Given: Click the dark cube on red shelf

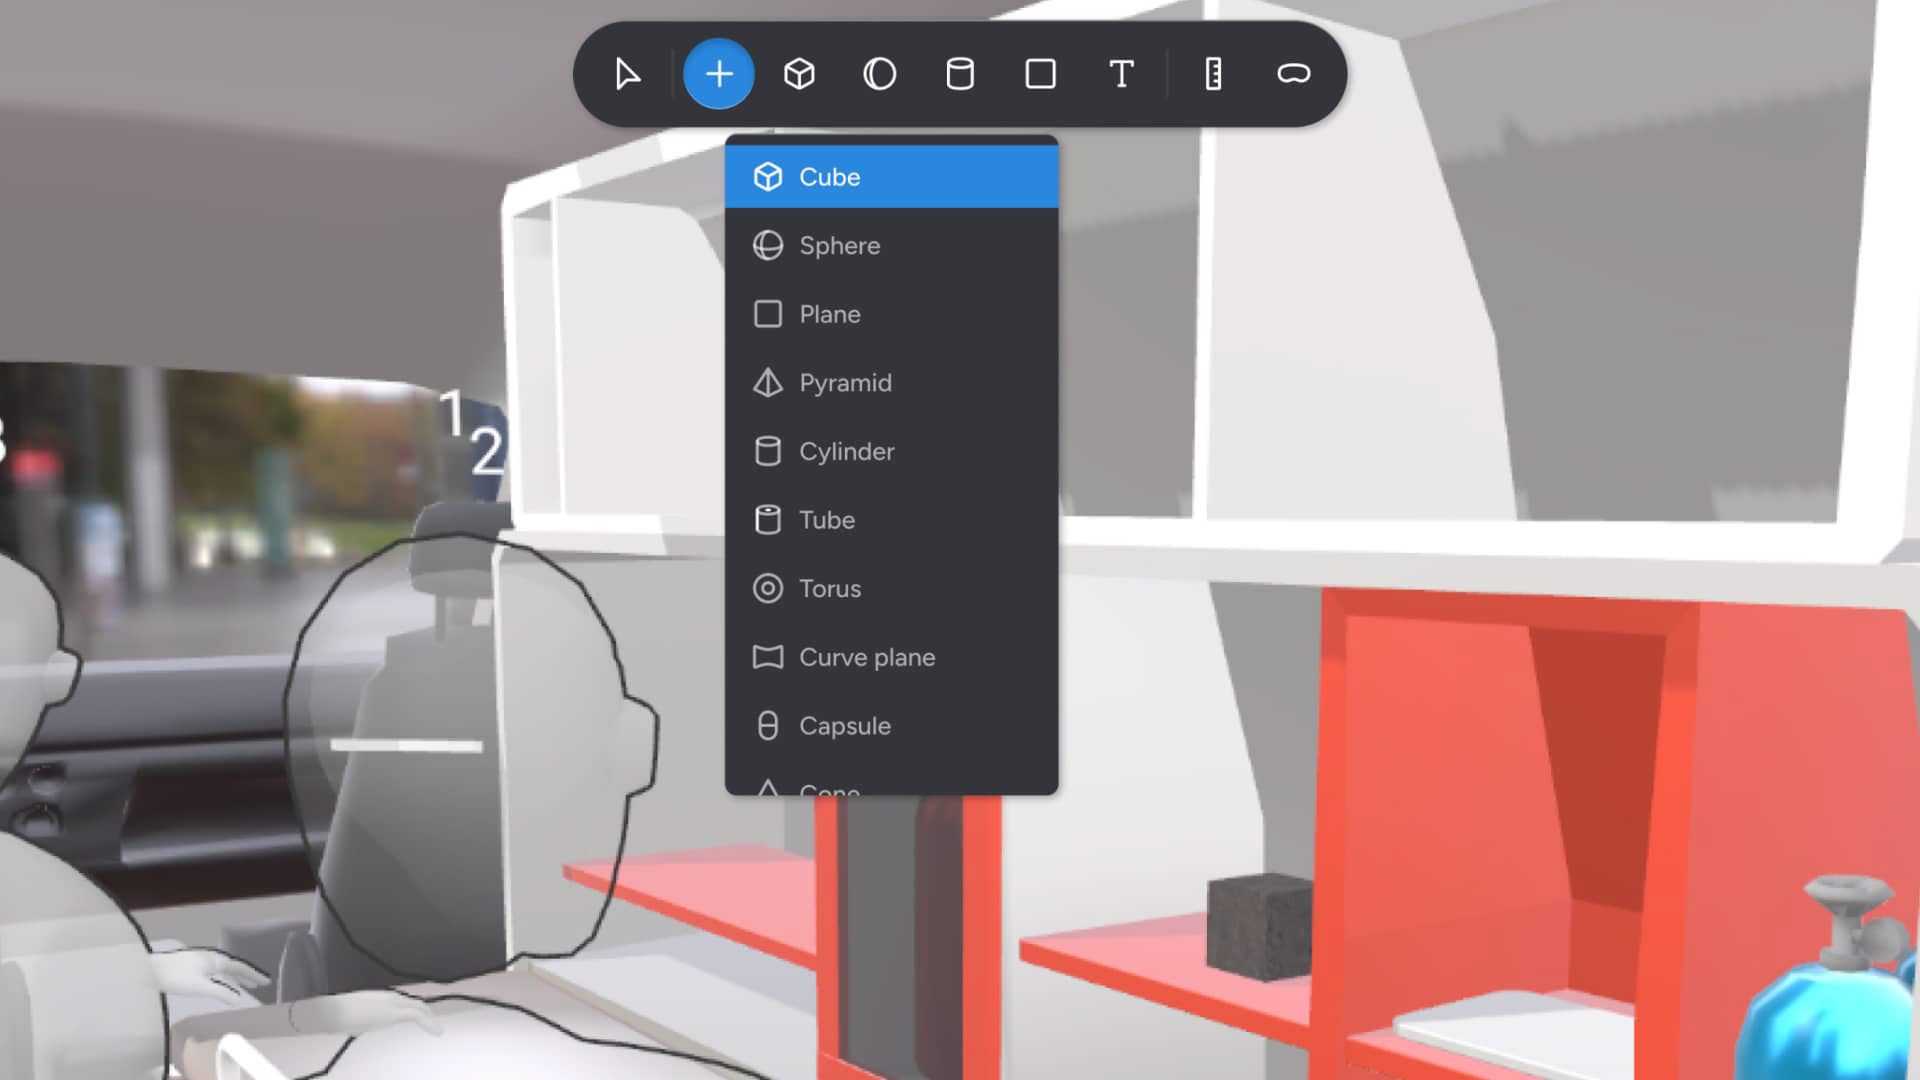Looking at the screenshot, I should [x=1259, y=926].
